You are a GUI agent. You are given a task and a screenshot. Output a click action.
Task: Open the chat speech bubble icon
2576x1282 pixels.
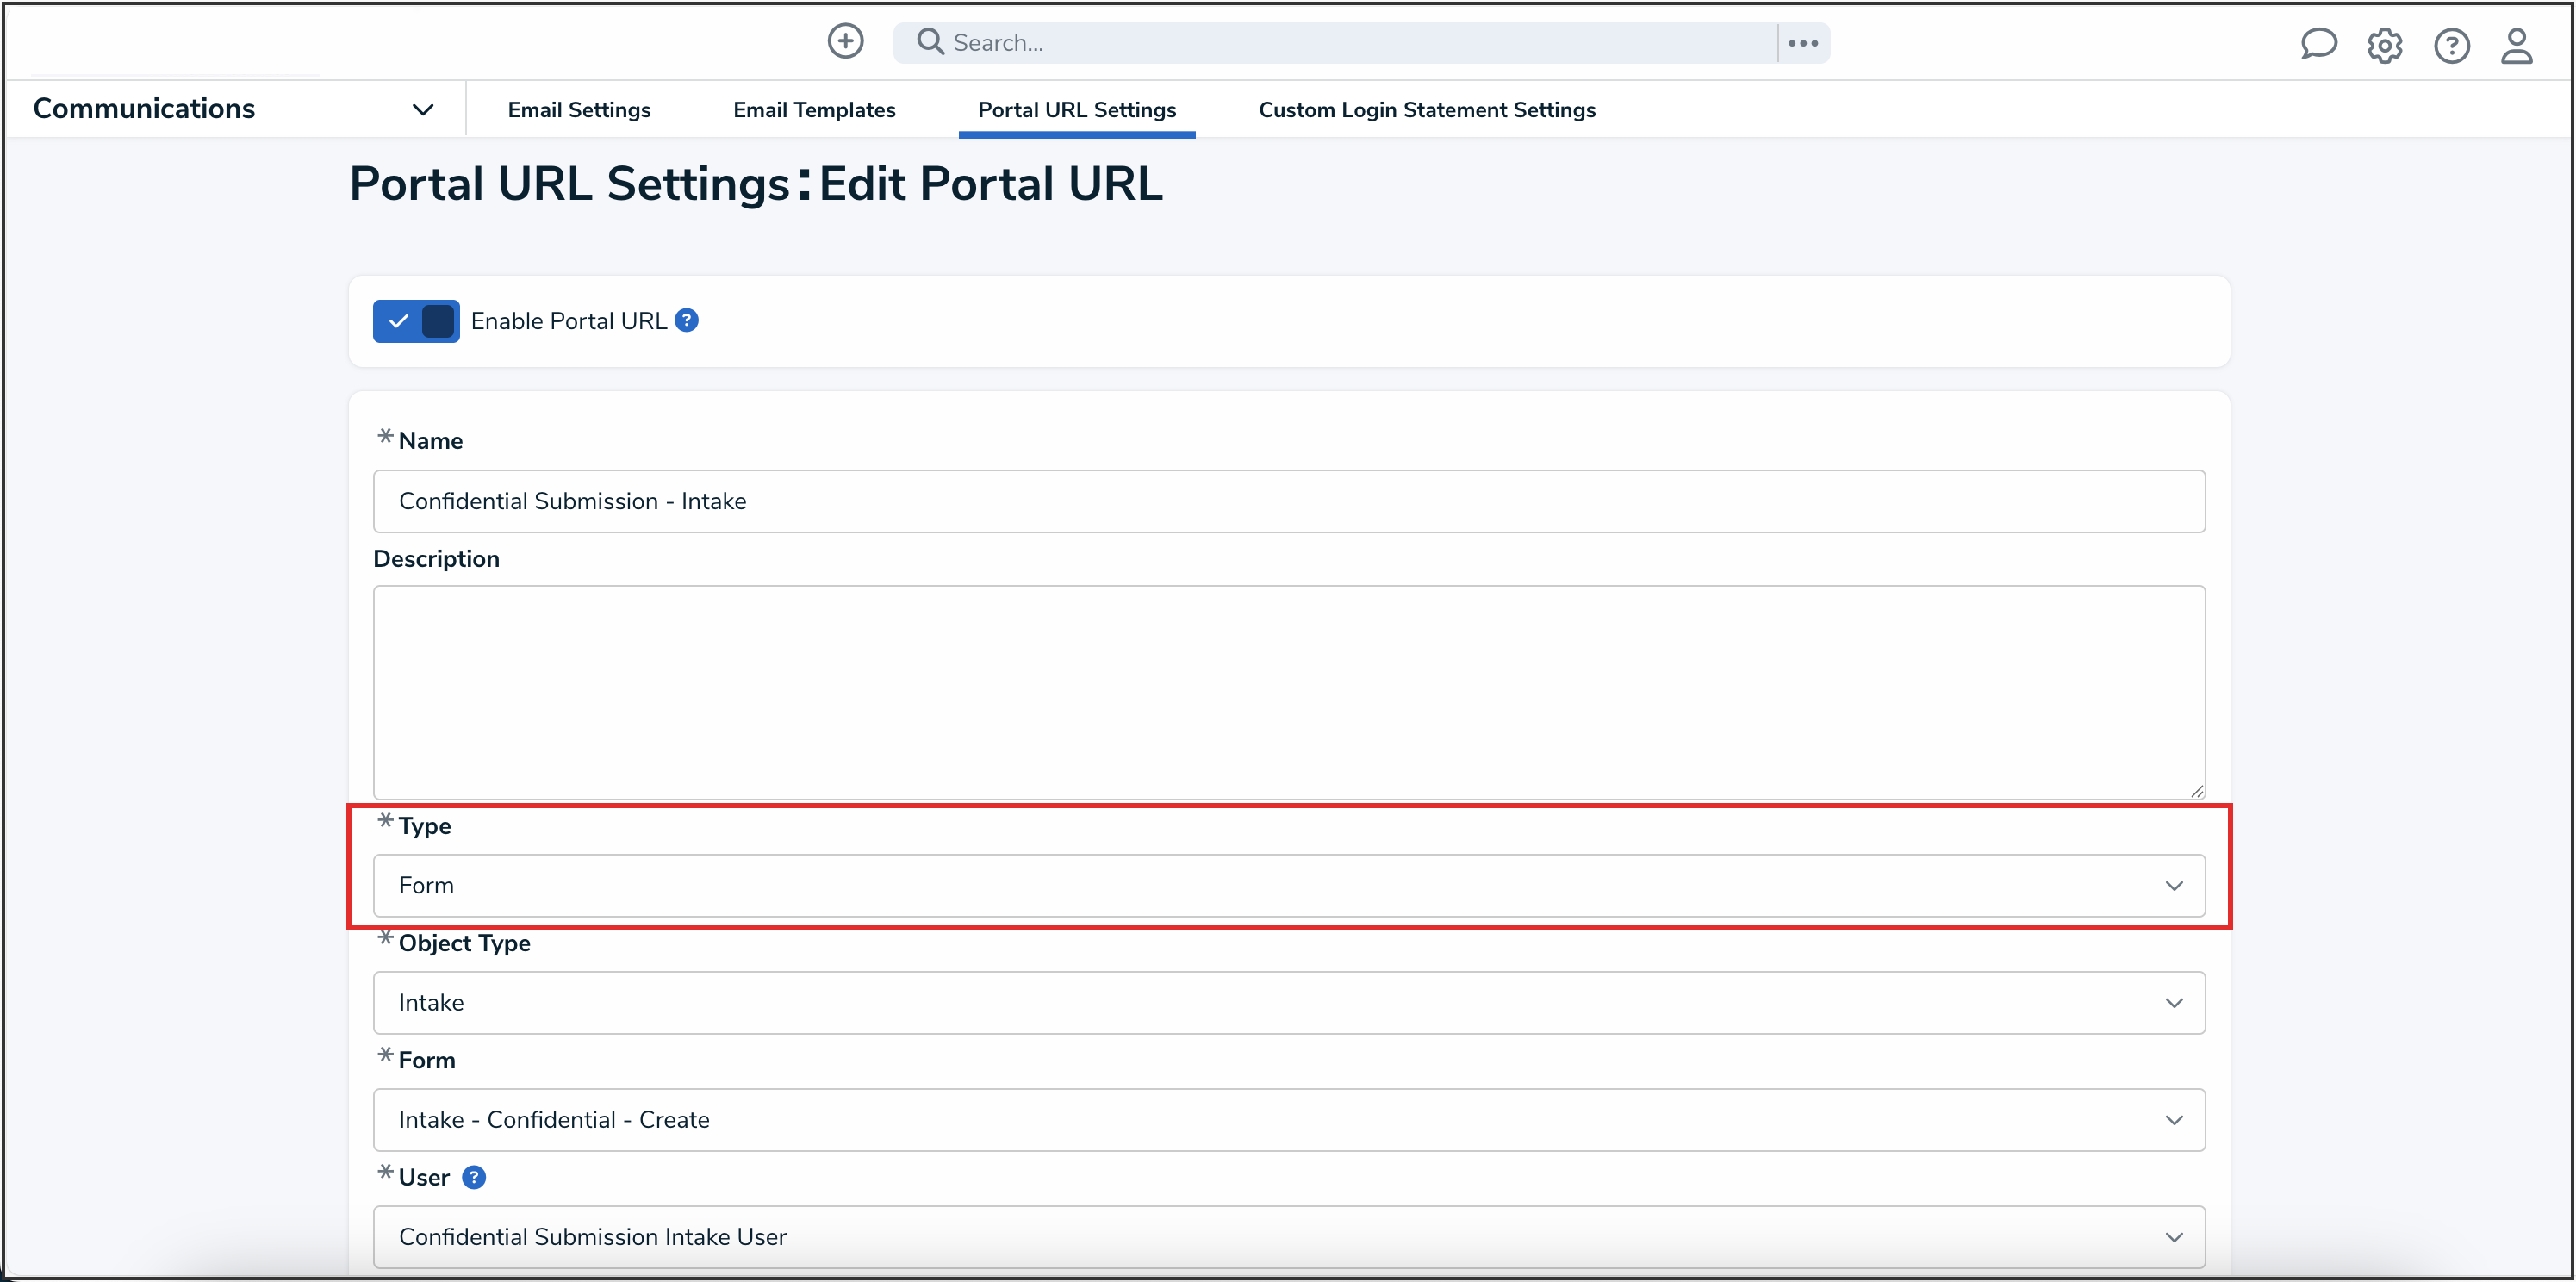coord(2317,45)
